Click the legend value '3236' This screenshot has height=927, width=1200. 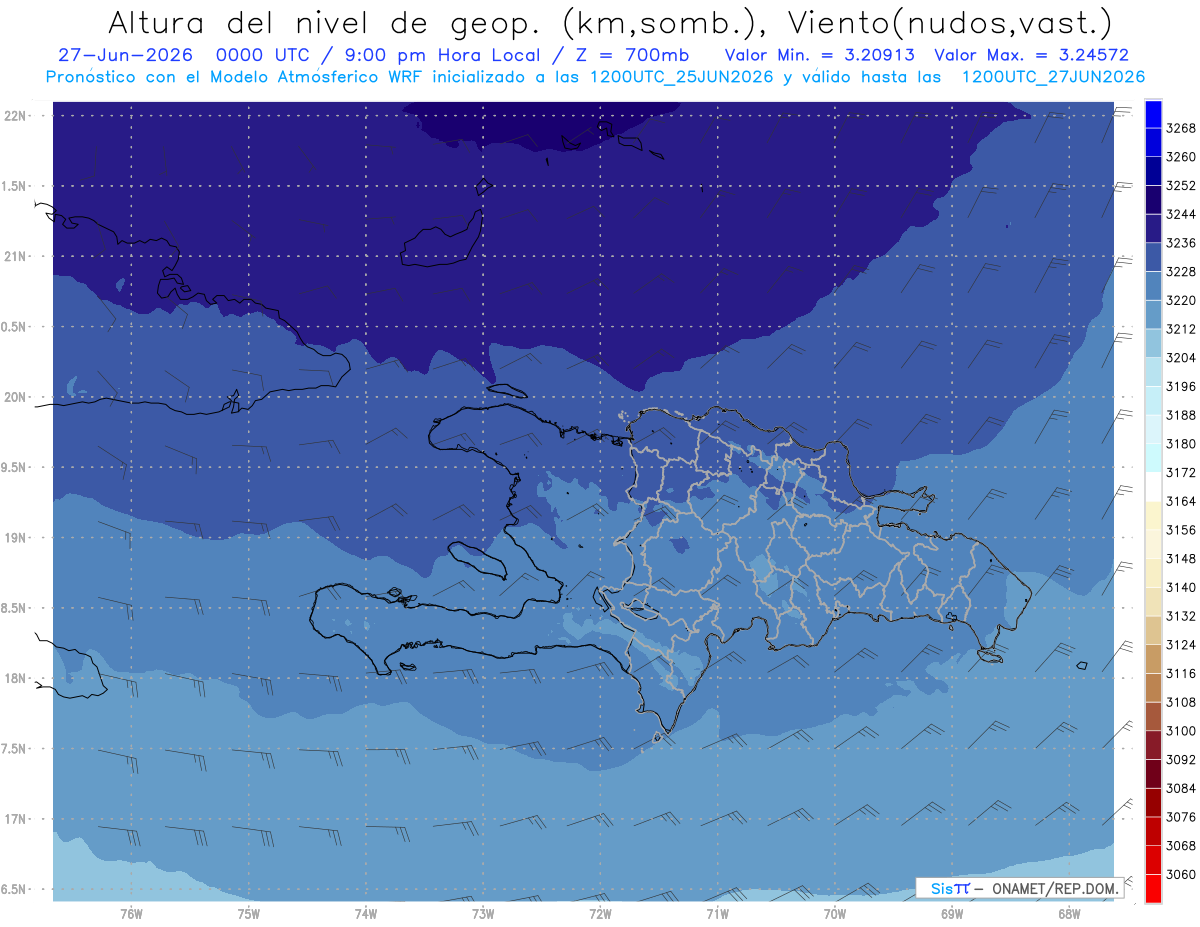pos(1181,243)
